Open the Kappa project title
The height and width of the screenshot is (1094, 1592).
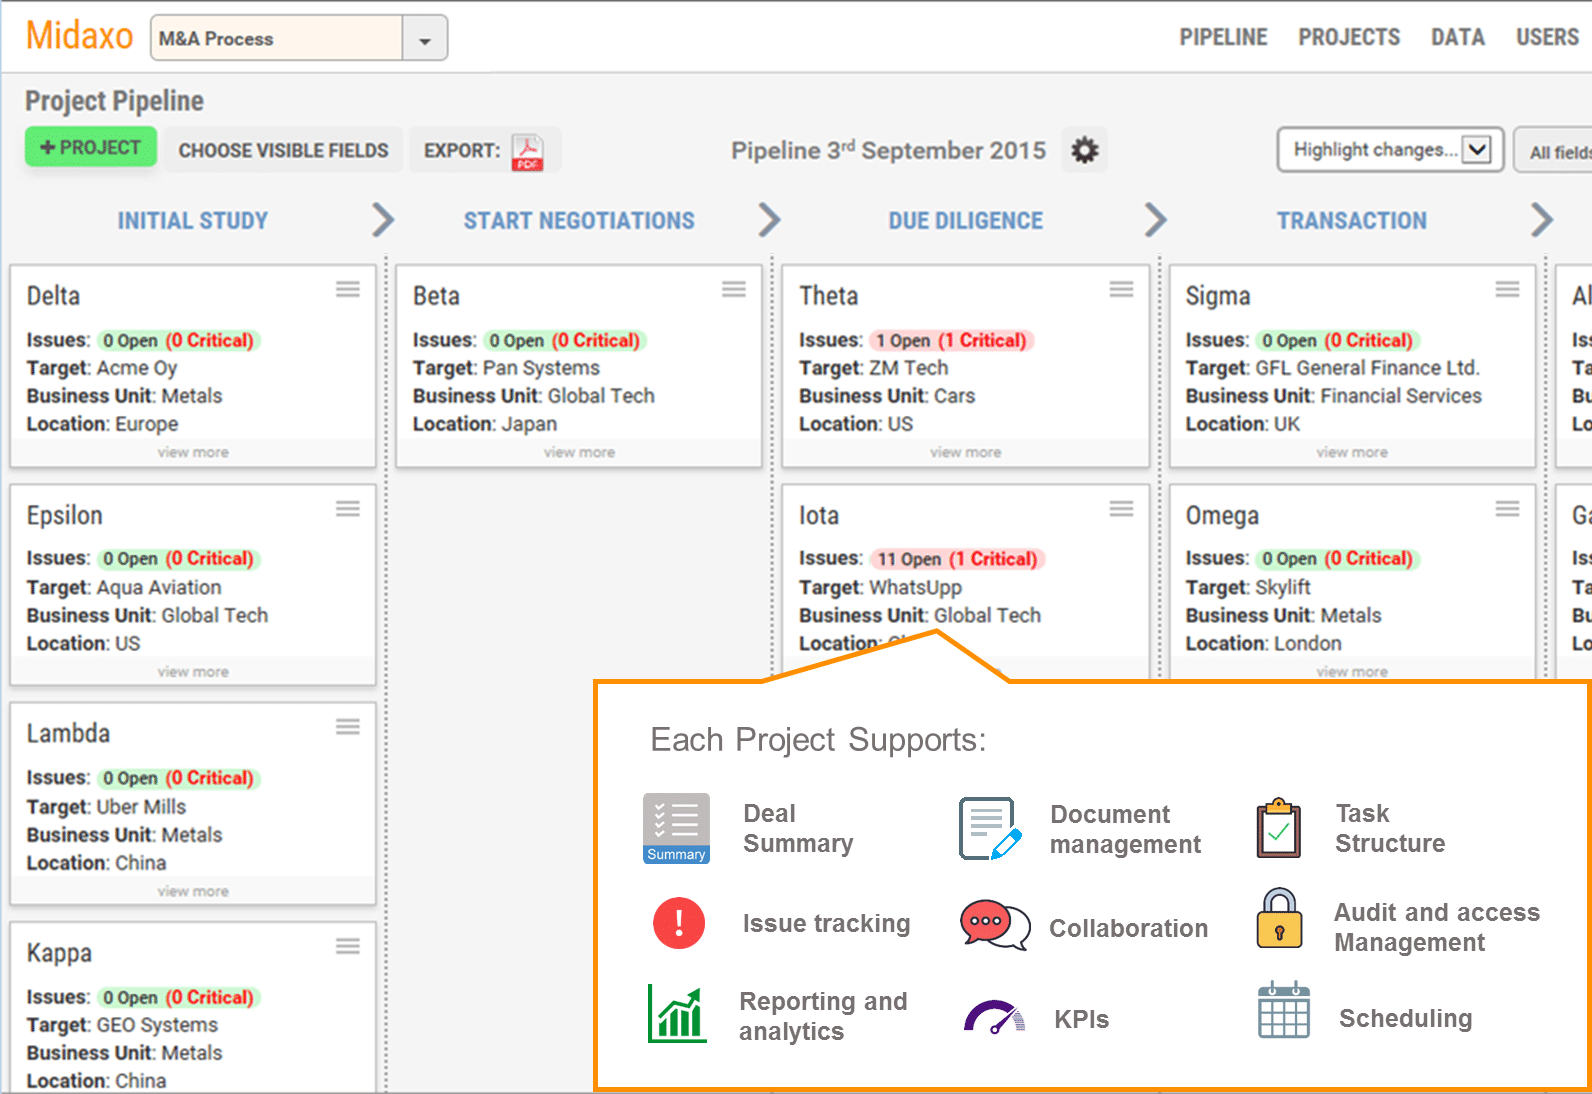pos(59,953)
